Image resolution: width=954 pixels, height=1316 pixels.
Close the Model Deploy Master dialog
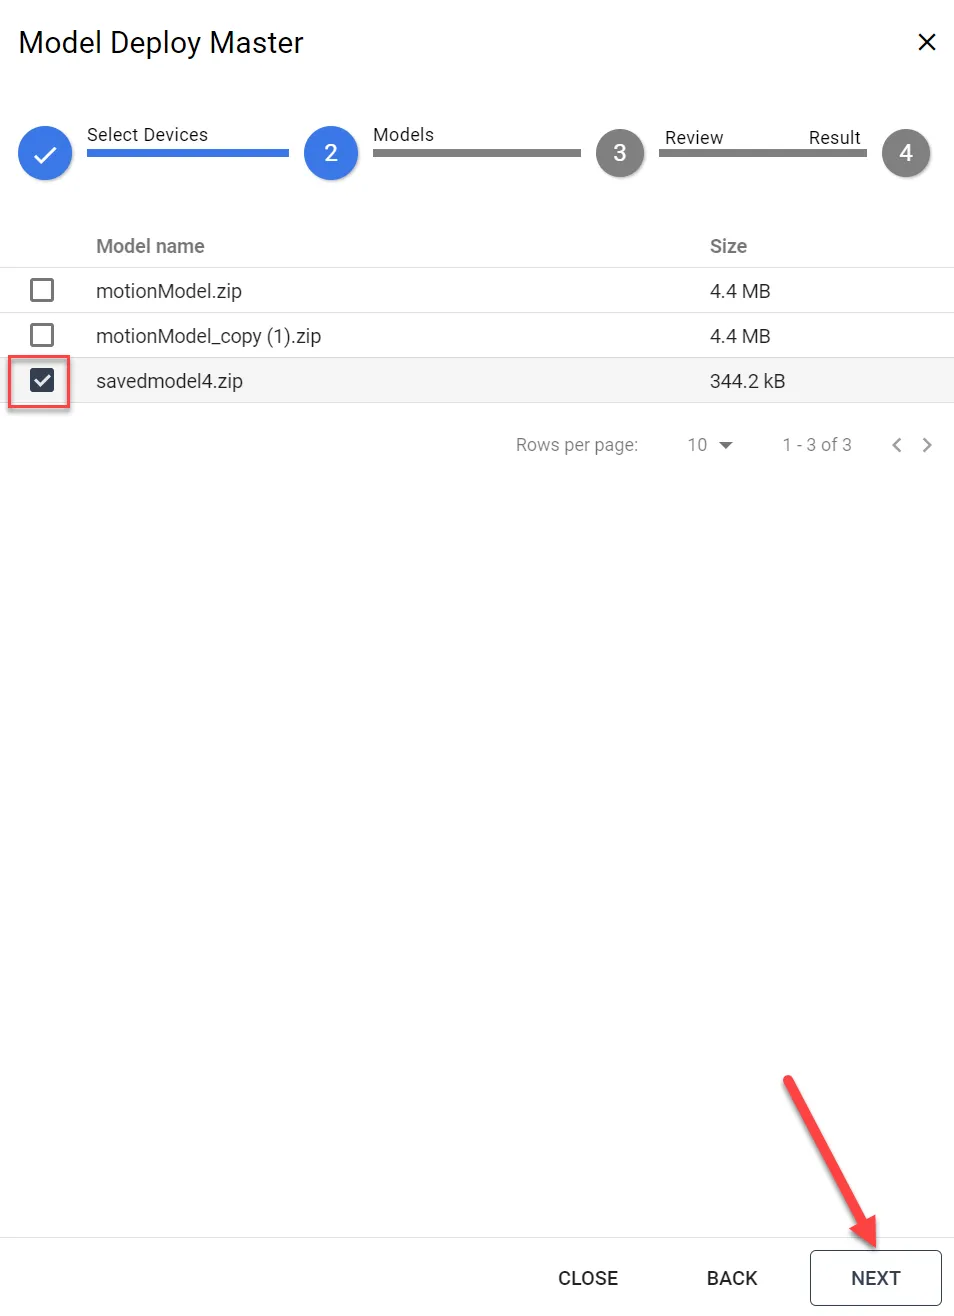tap(927, 42)
